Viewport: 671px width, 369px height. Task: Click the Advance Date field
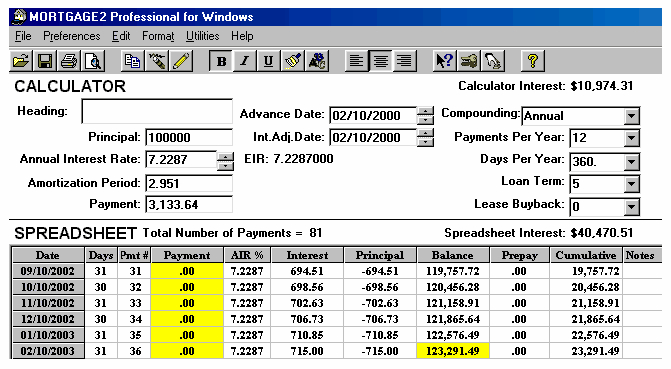373,115
